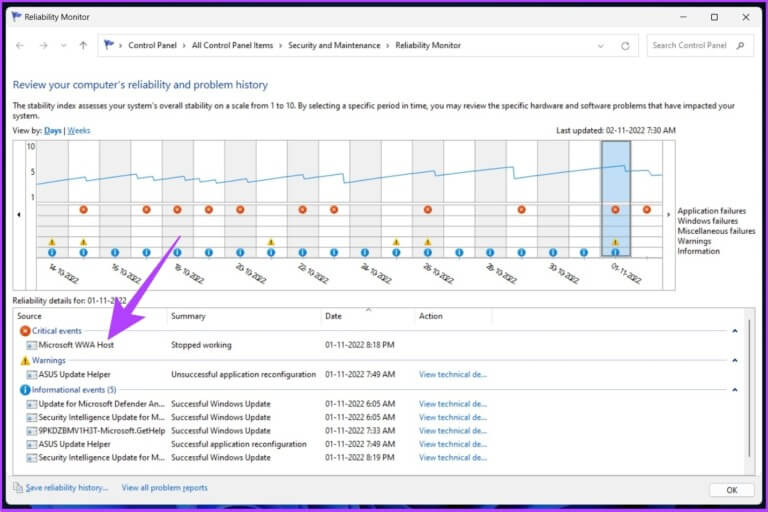
Task: Open Control Panel breadcrumb
Action: click(x=152, y=46)
